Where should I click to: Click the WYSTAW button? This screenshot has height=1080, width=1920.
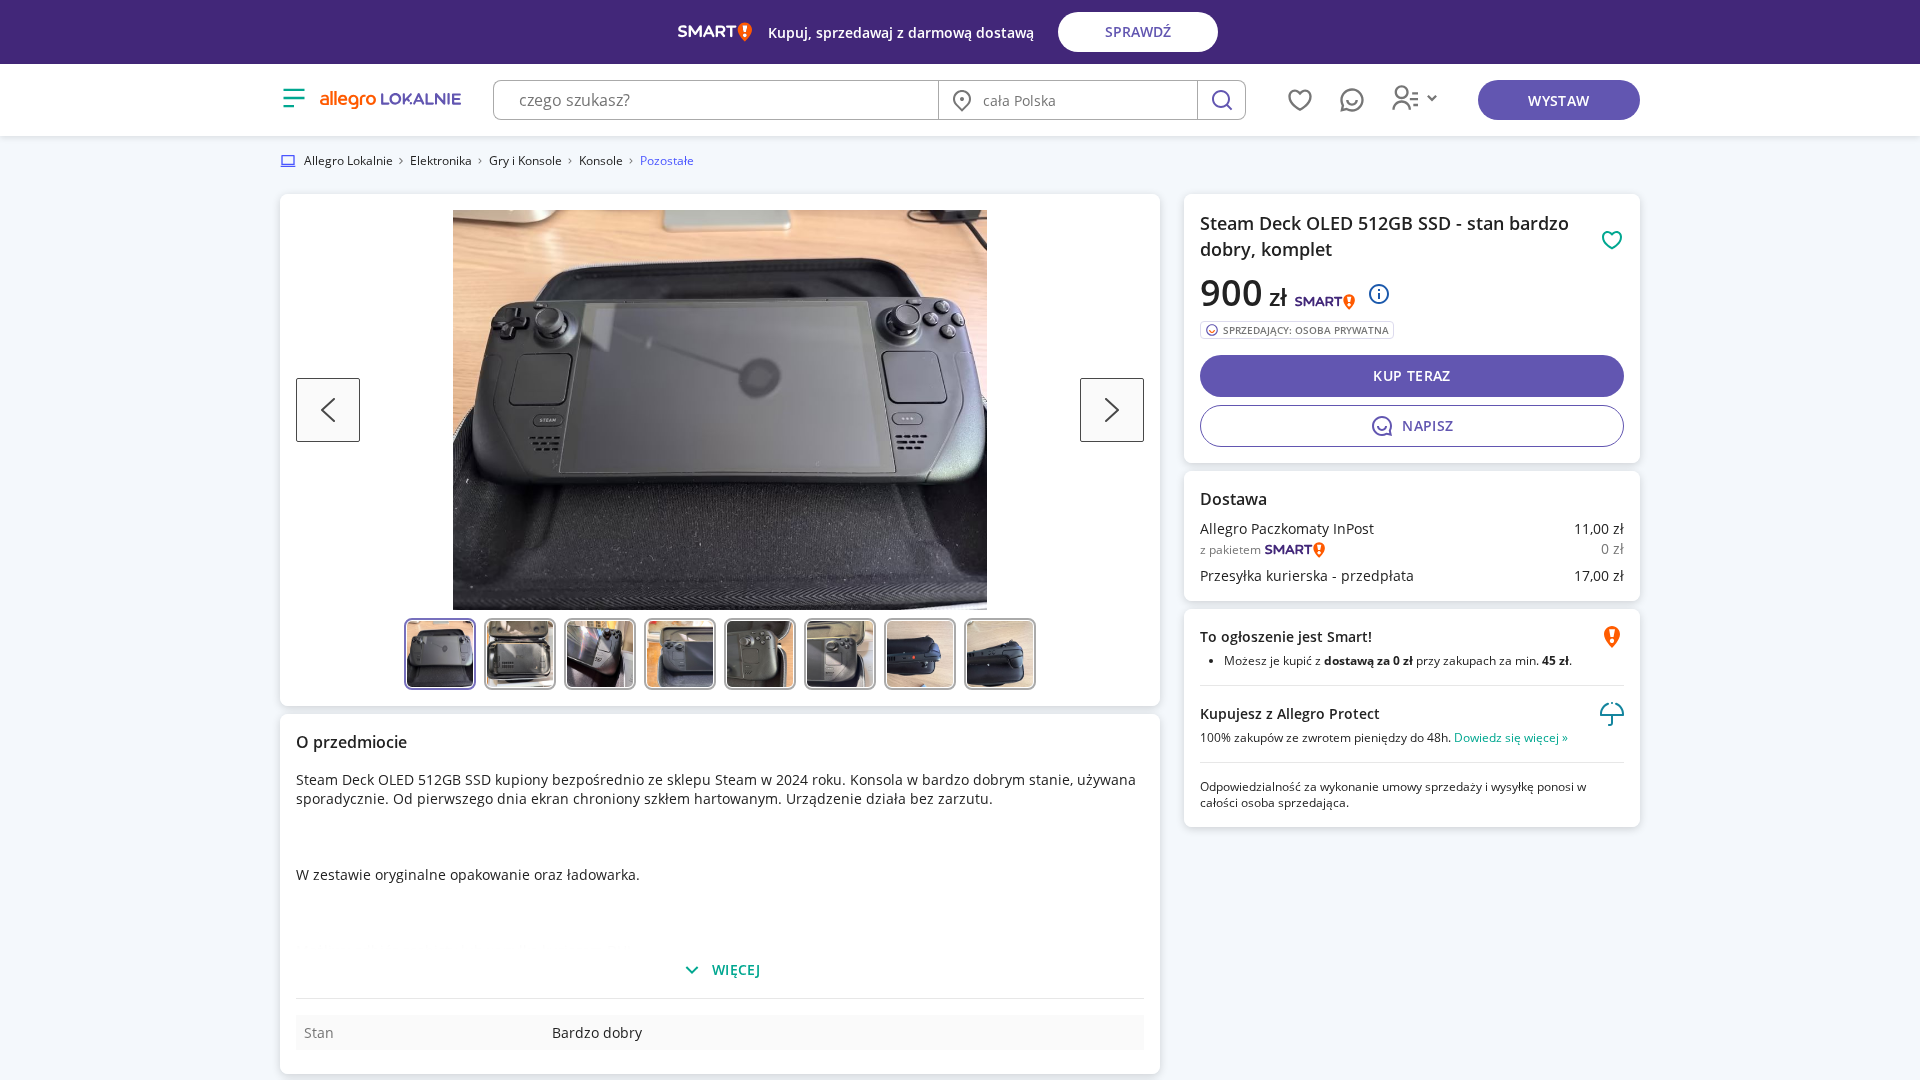click(x=1559, y=100)
